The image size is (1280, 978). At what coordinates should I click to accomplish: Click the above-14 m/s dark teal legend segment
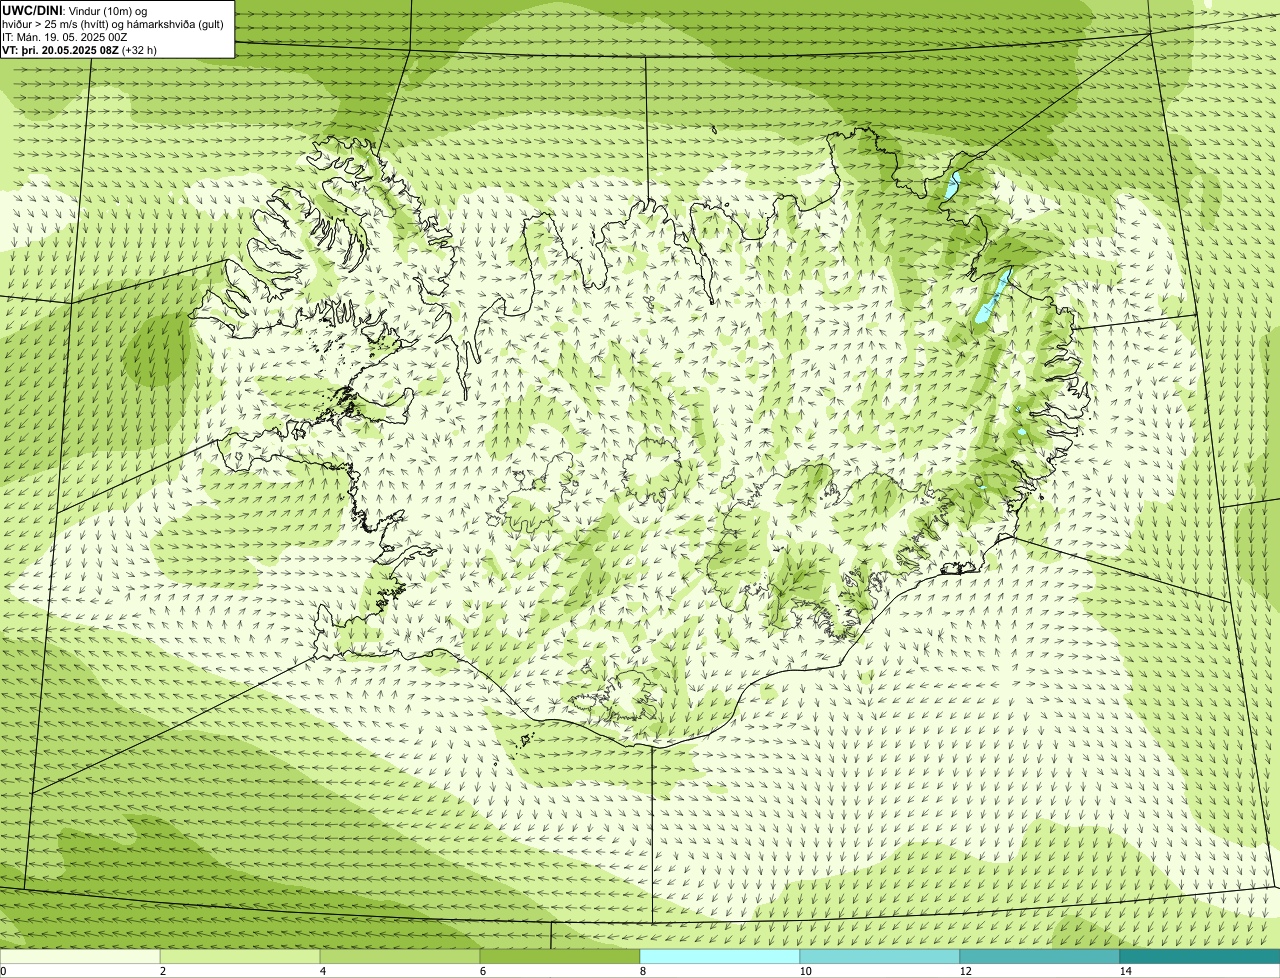[x=1200, y=956]
